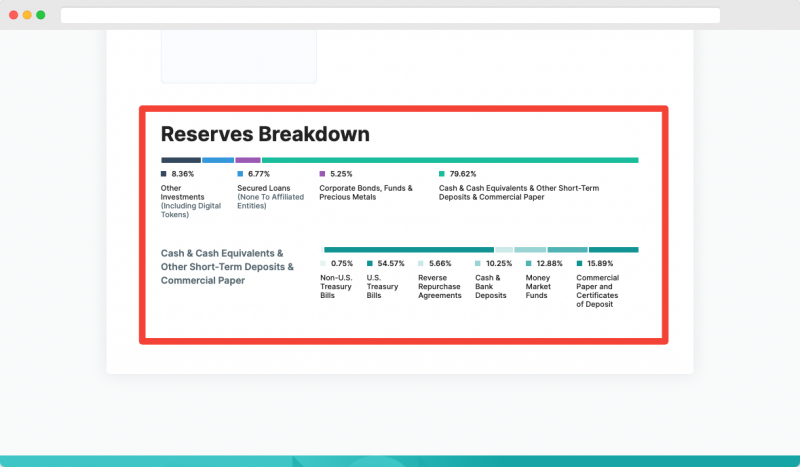
Task: Click Corporate Bonds, Funds & Precious Metals label
Action: [366, 192]
